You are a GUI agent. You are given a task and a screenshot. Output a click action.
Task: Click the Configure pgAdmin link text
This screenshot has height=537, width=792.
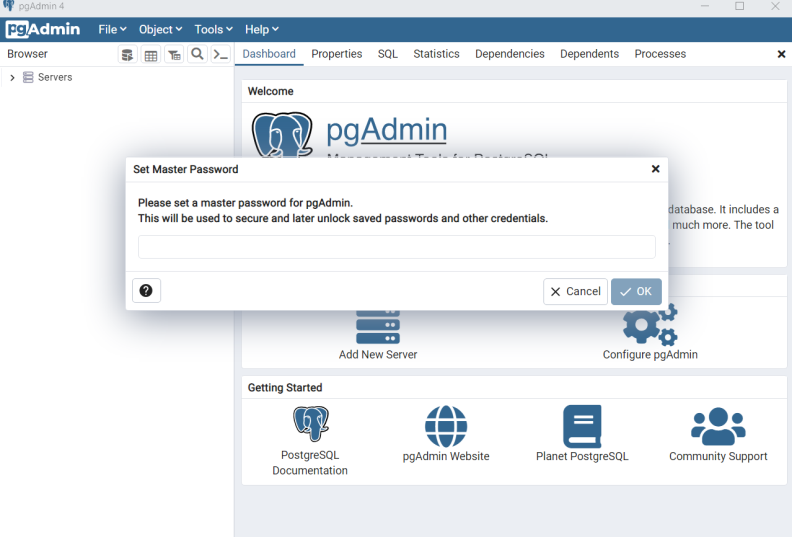650,355
